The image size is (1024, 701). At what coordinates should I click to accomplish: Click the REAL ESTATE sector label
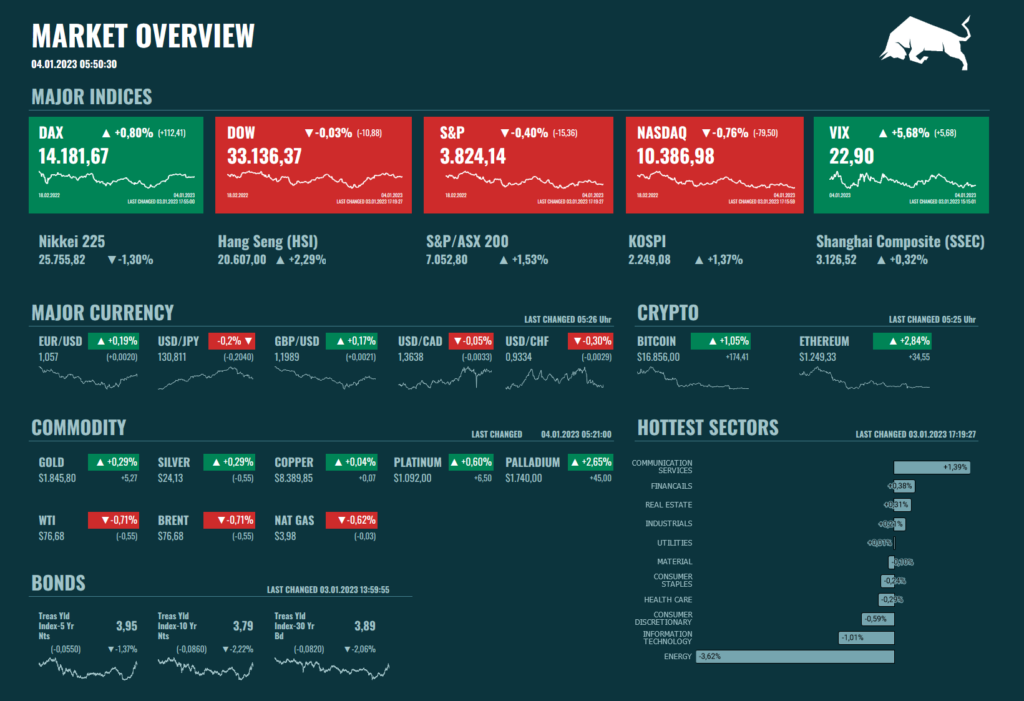point(668,505)
